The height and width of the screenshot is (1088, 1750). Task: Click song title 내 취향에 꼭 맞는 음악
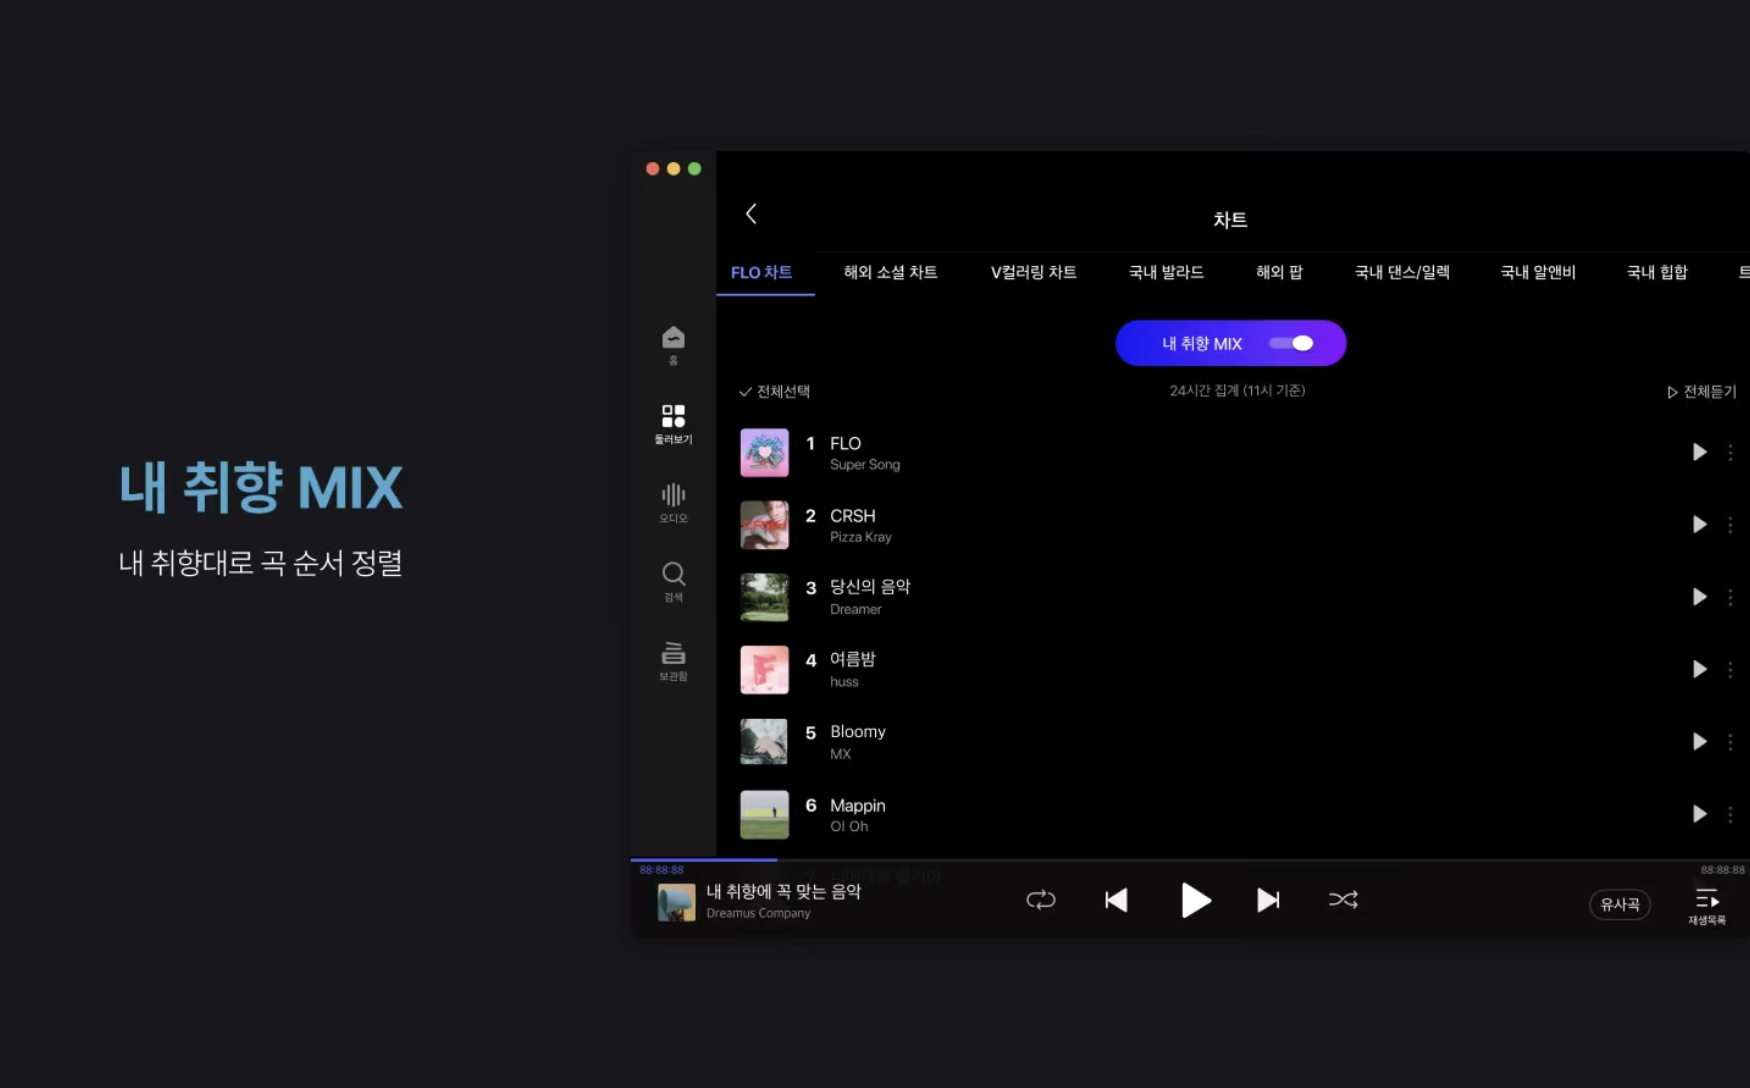[x=783, y=891]
